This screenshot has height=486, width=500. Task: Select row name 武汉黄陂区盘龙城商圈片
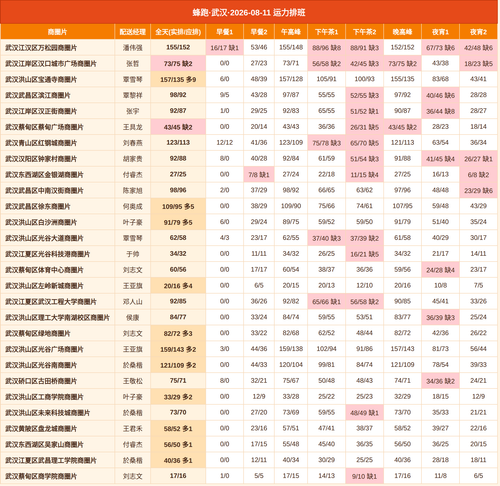click(41, 429)
